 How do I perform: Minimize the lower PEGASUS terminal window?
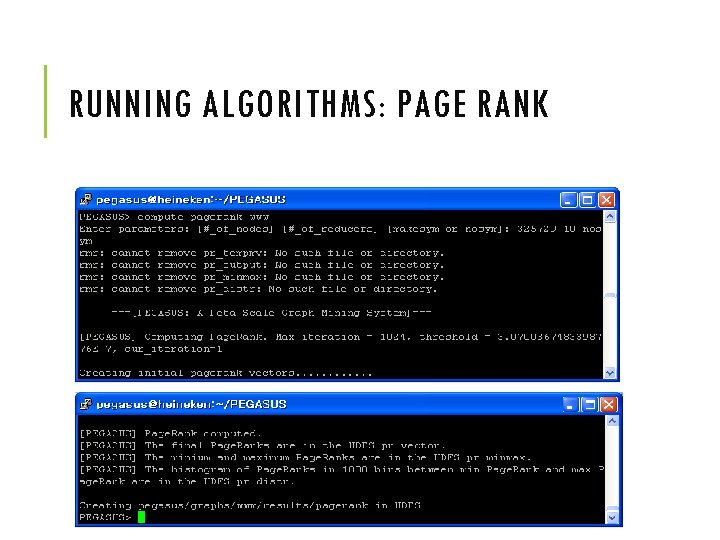[570, 405]
